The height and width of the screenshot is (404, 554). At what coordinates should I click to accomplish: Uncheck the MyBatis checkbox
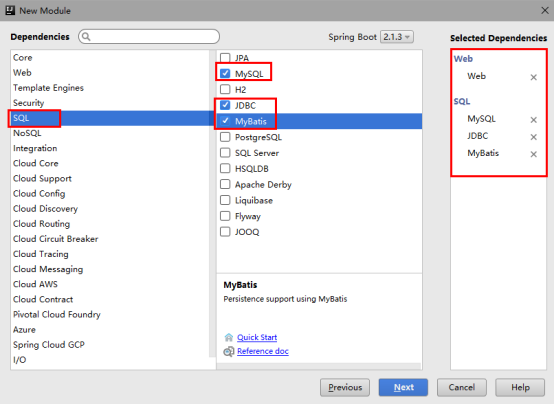[x=225, y=121]
